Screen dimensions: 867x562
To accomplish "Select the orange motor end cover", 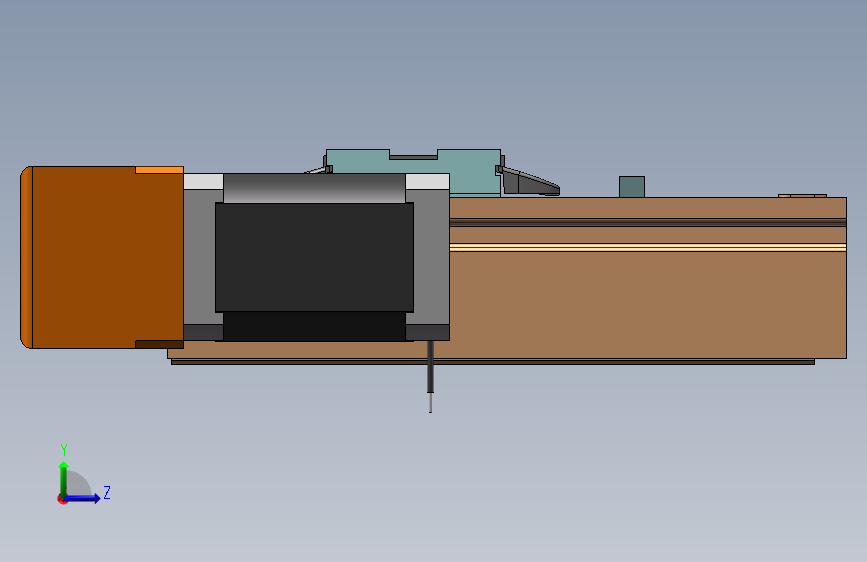I will click(x=102, y=257).
